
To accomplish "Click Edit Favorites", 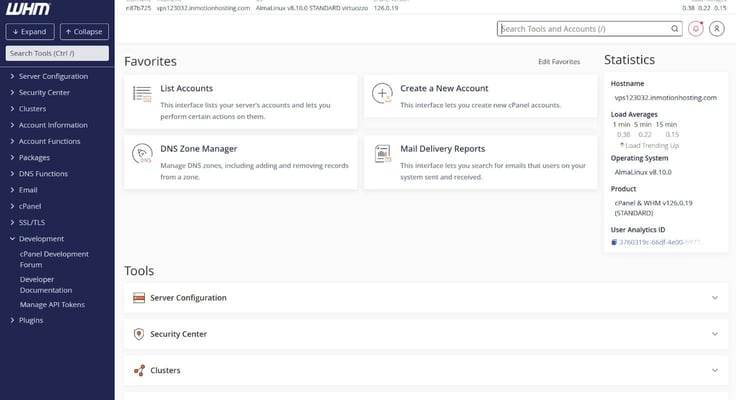I will [559, 62].
